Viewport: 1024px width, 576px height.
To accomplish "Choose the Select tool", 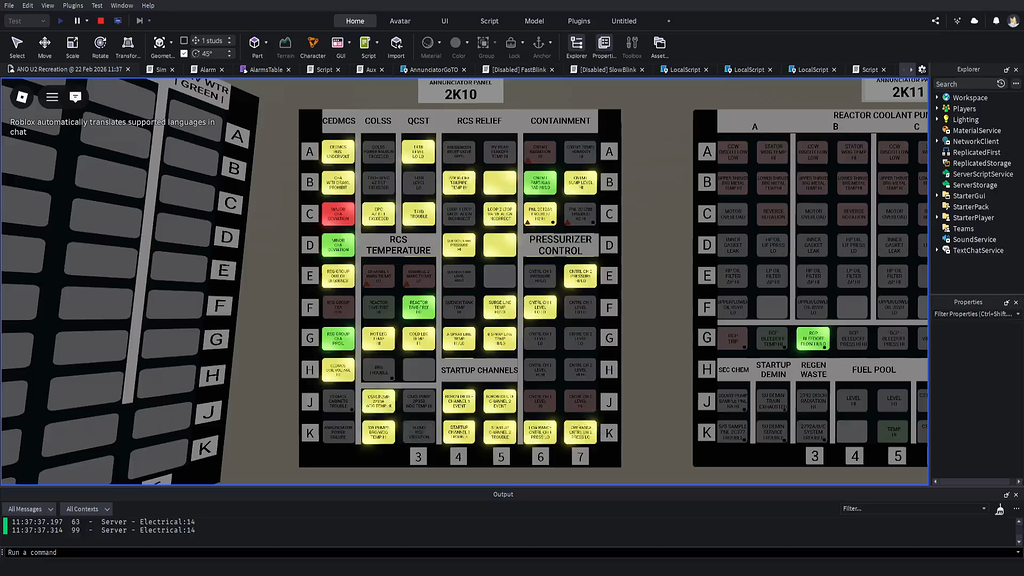I will pos(17,46).
